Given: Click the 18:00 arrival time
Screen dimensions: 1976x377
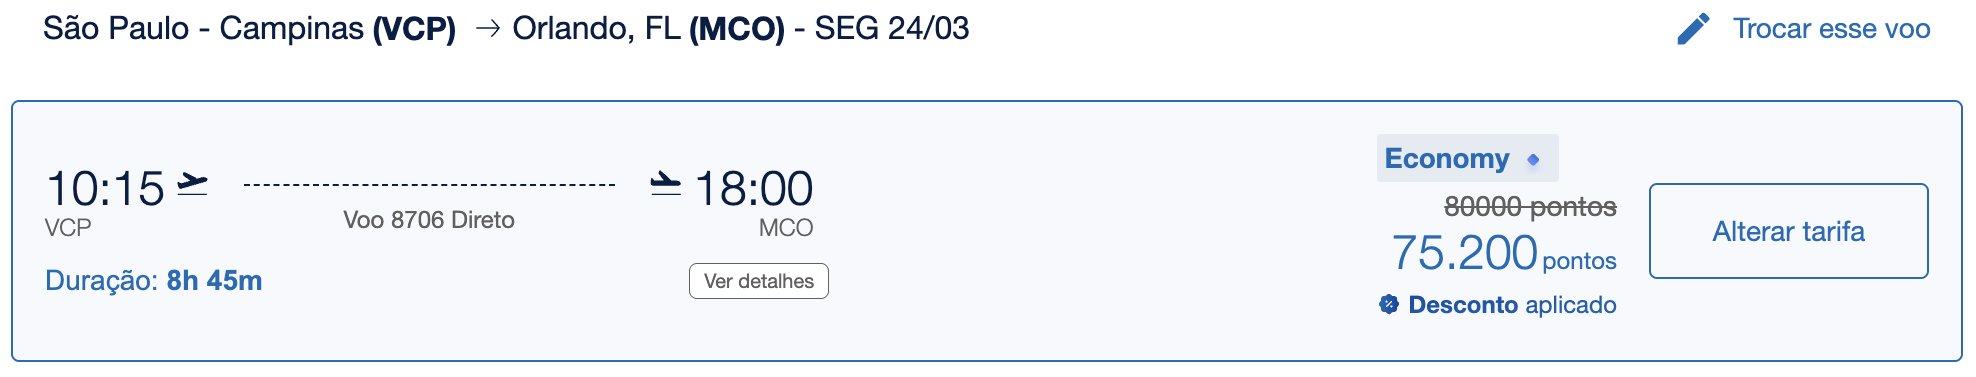Looking at the screenshot, I should tap(754, 189).
